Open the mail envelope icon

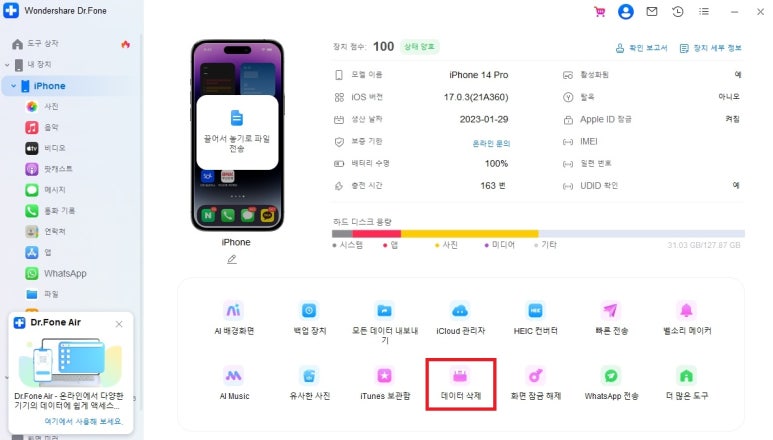pos(652,11)
